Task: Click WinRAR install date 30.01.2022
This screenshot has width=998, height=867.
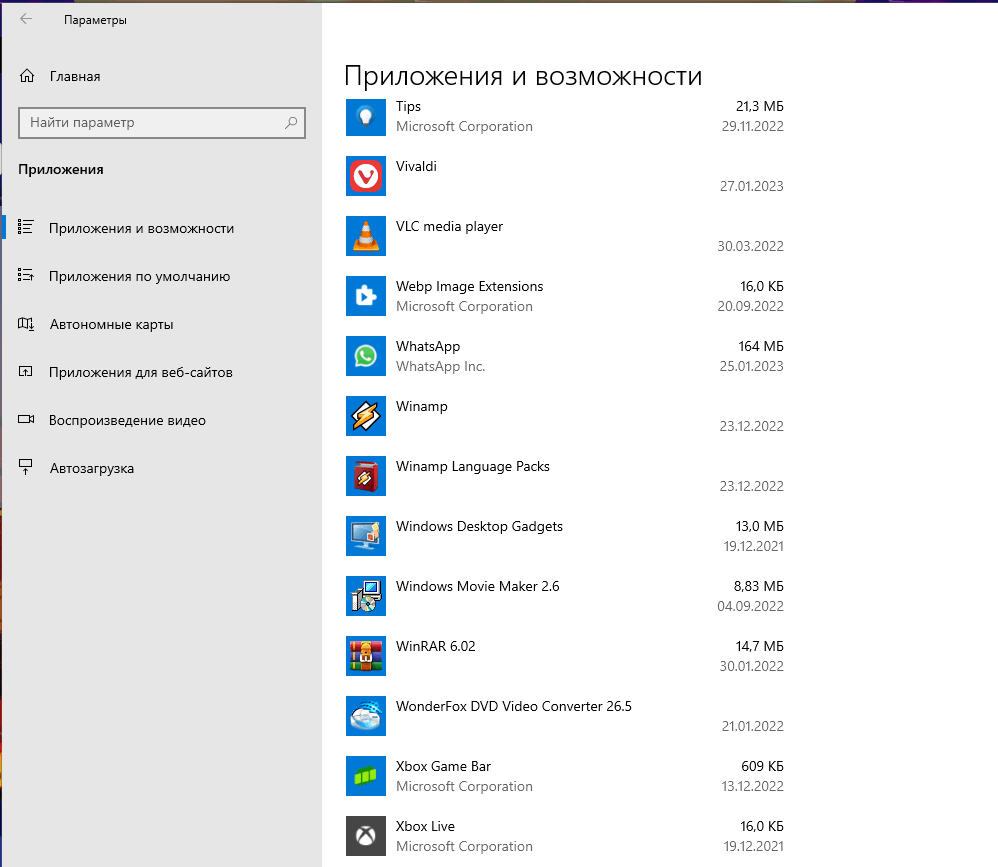Action: 752,666
